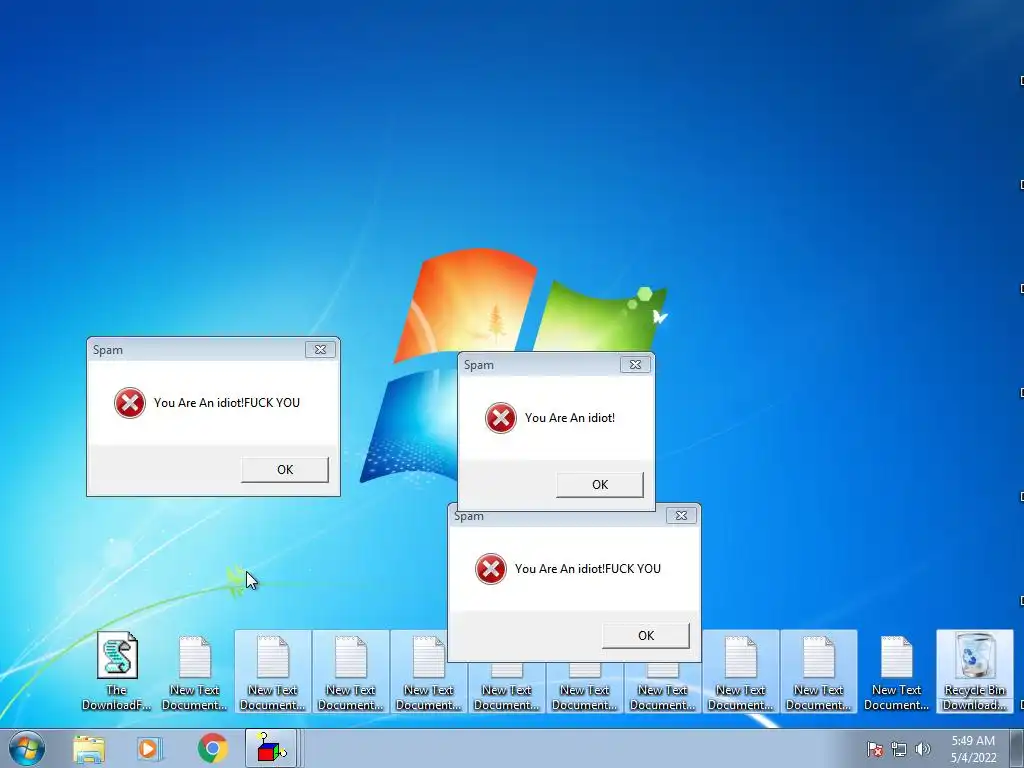Click the network status tray icon
This screenshot has width=1024, height=768.
(899, 749)
